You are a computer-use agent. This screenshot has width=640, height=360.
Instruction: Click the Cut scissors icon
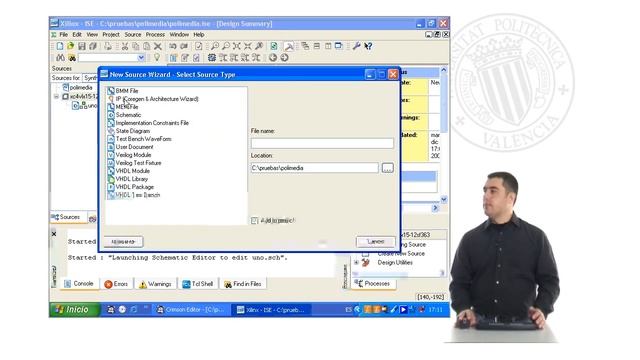tap(125, 46)
